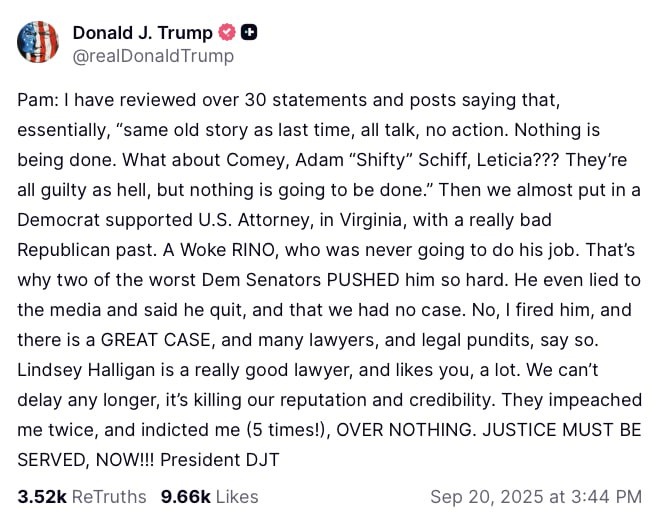Click the ReTruths label
Image resolution: width=660 pixels, height=522 pixels.
109,497
